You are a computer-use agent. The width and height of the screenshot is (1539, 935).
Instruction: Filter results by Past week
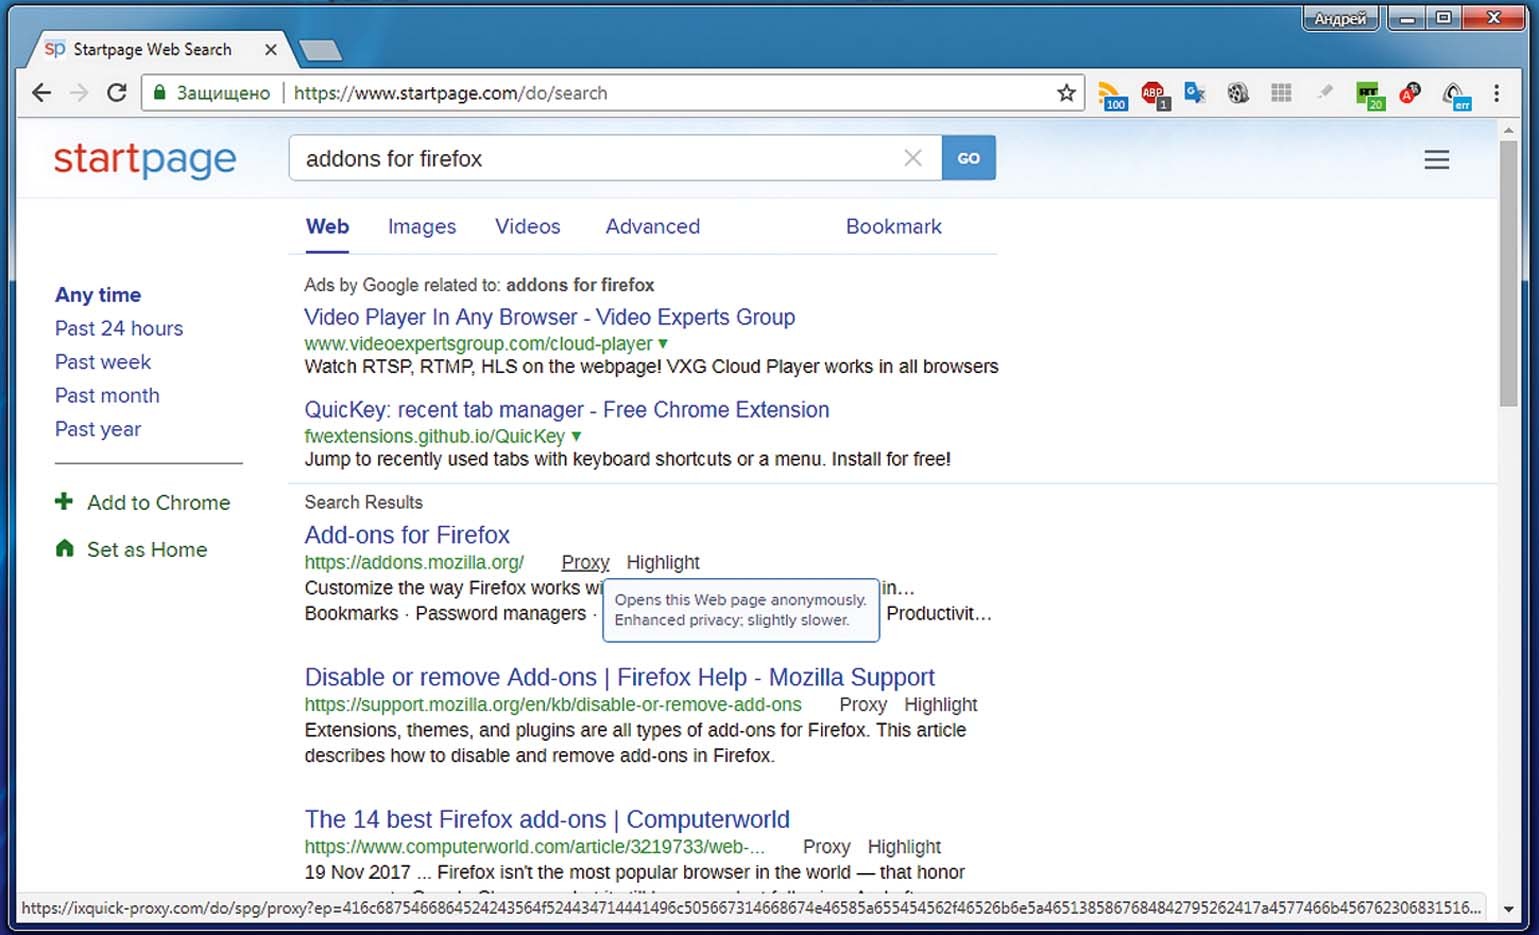103,362
